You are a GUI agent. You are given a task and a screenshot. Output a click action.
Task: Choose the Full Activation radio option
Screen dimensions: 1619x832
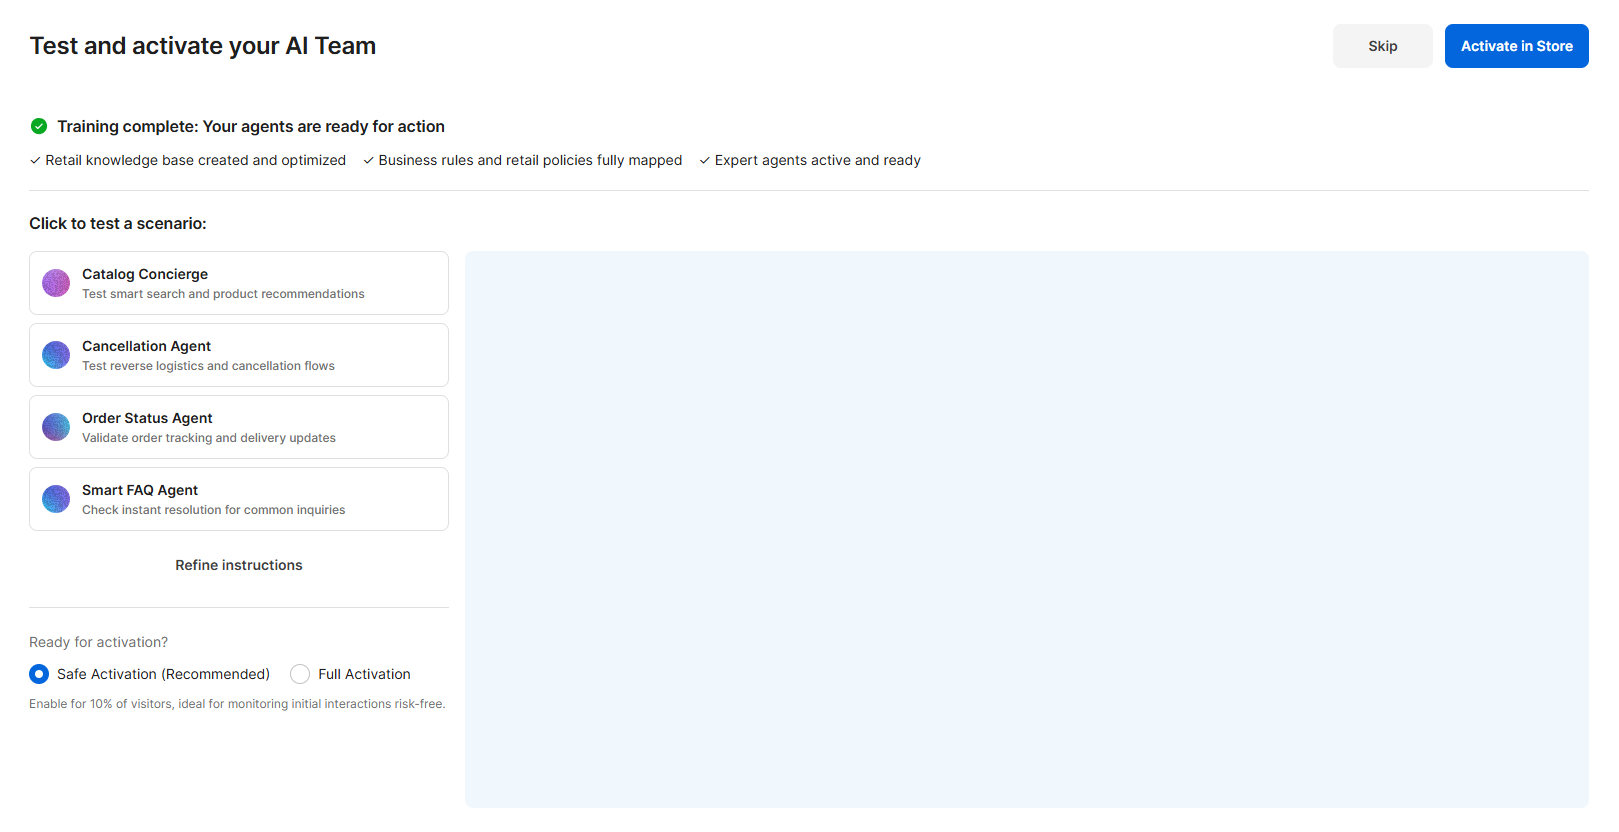(x=300, y=674)
